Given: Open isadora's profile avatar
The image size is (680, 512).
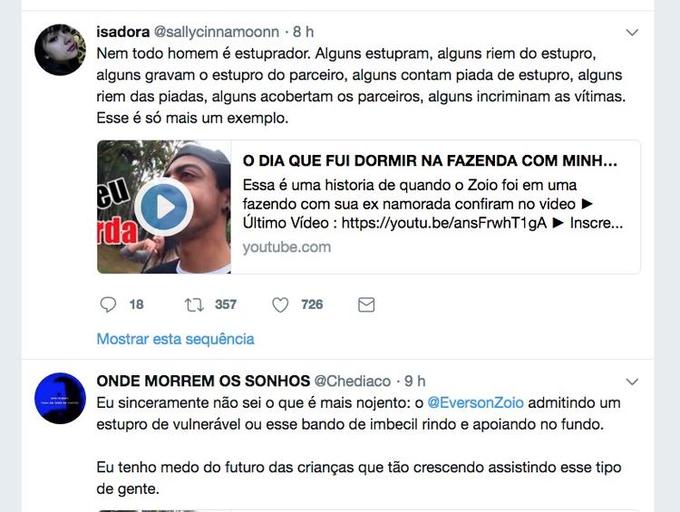Looking at the screenshot, I should click(x=60, y=49).
